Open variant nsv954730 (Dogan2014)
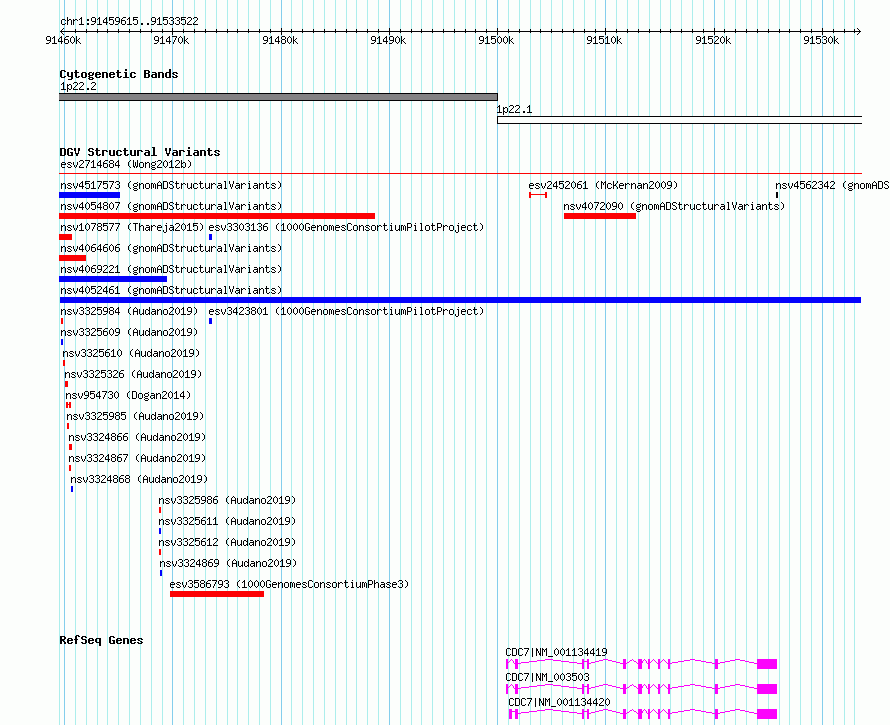890x725 pixels. coord(128,395)
